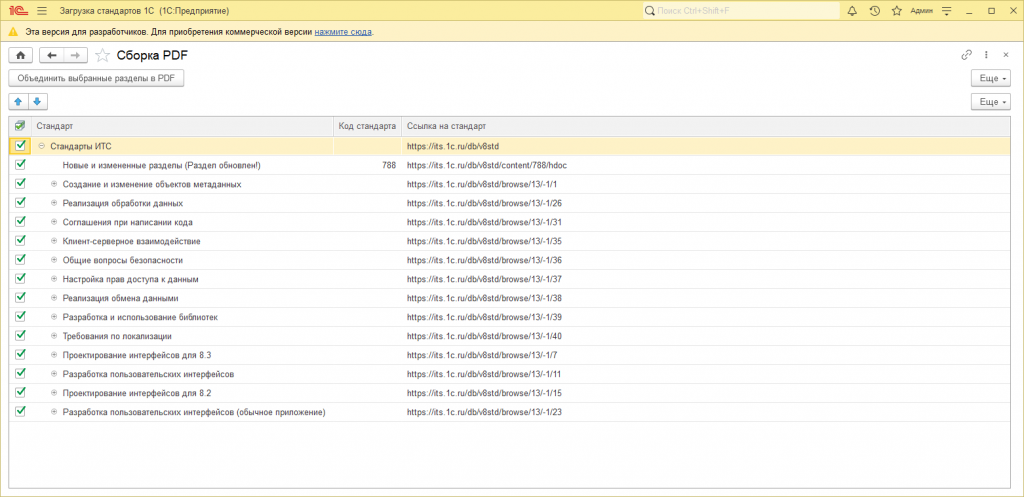Screen dimensions: 1024x497
Task: Expand Общие вопросы безопасности node
Action: [x=54, y=261]
